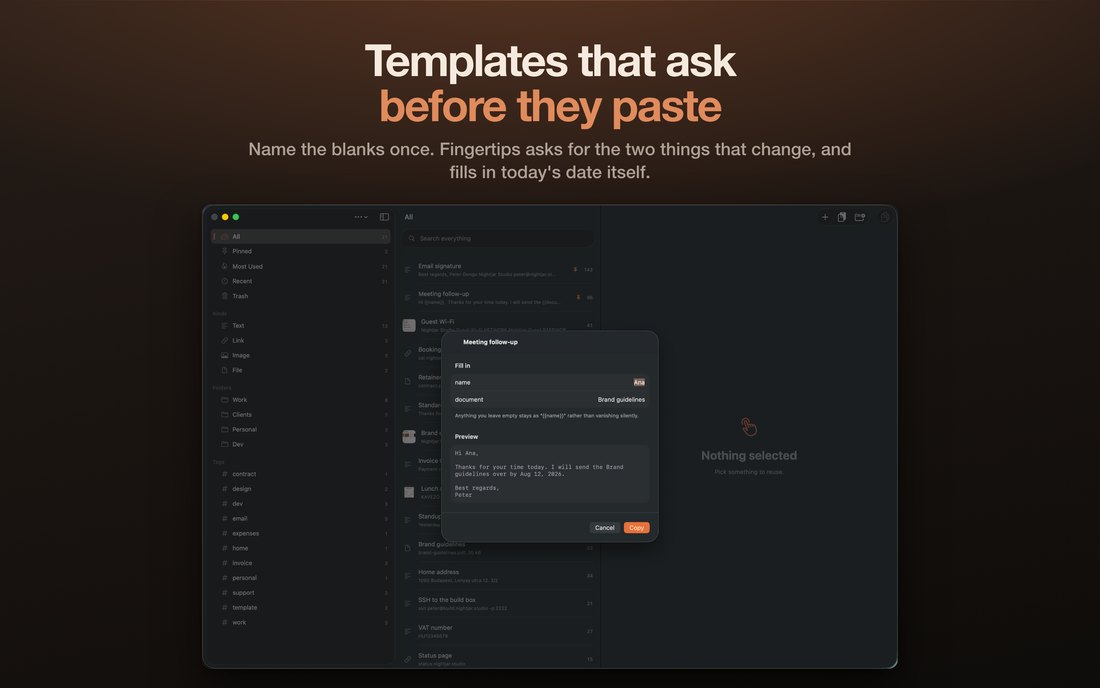Click the clock icon beside Recent

click(x=224, y=281)
